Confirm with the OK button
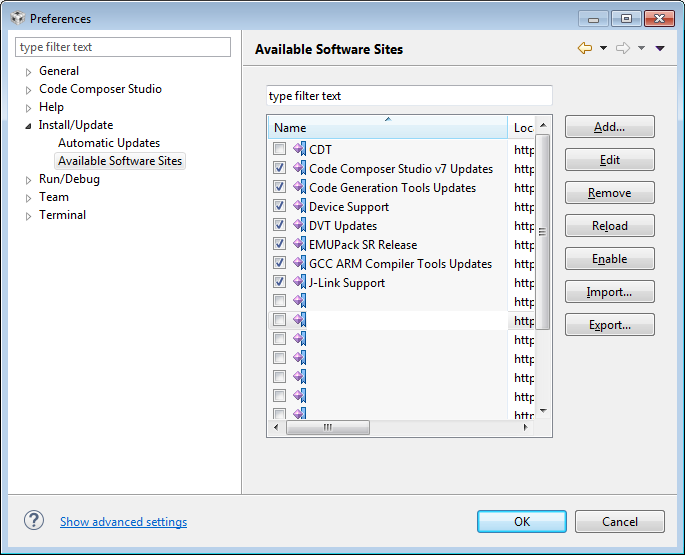This screenshot has height=555, width=685. 522,521
